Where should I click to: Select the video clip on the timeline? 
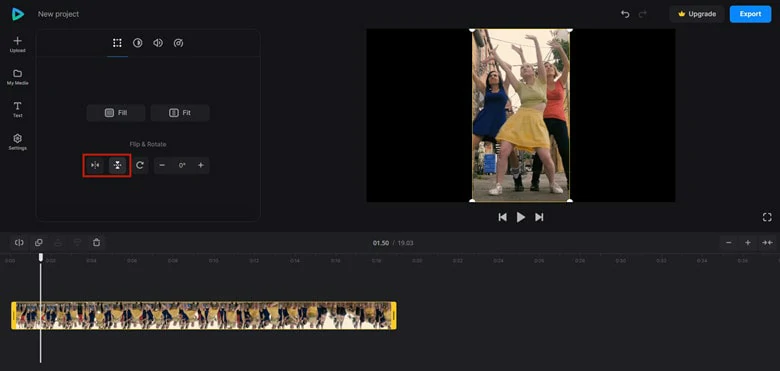(x=204, y=315)
